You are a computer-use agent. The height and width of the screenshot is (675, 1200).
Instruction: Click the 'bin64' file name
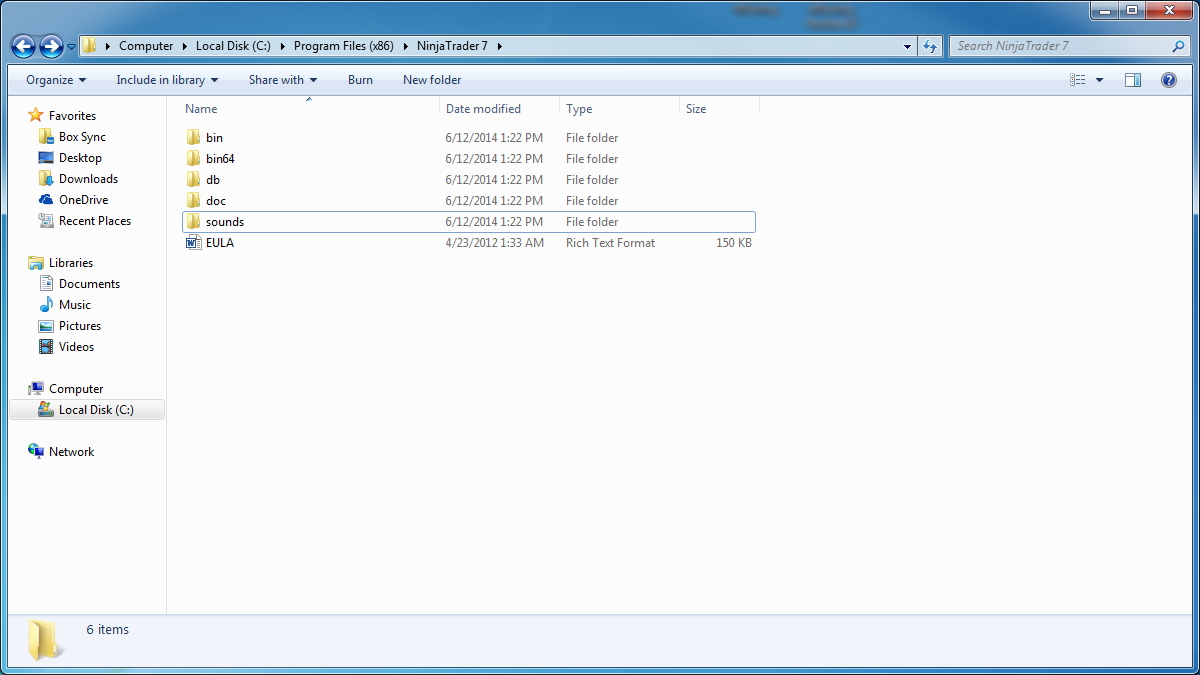coord(220,159)
